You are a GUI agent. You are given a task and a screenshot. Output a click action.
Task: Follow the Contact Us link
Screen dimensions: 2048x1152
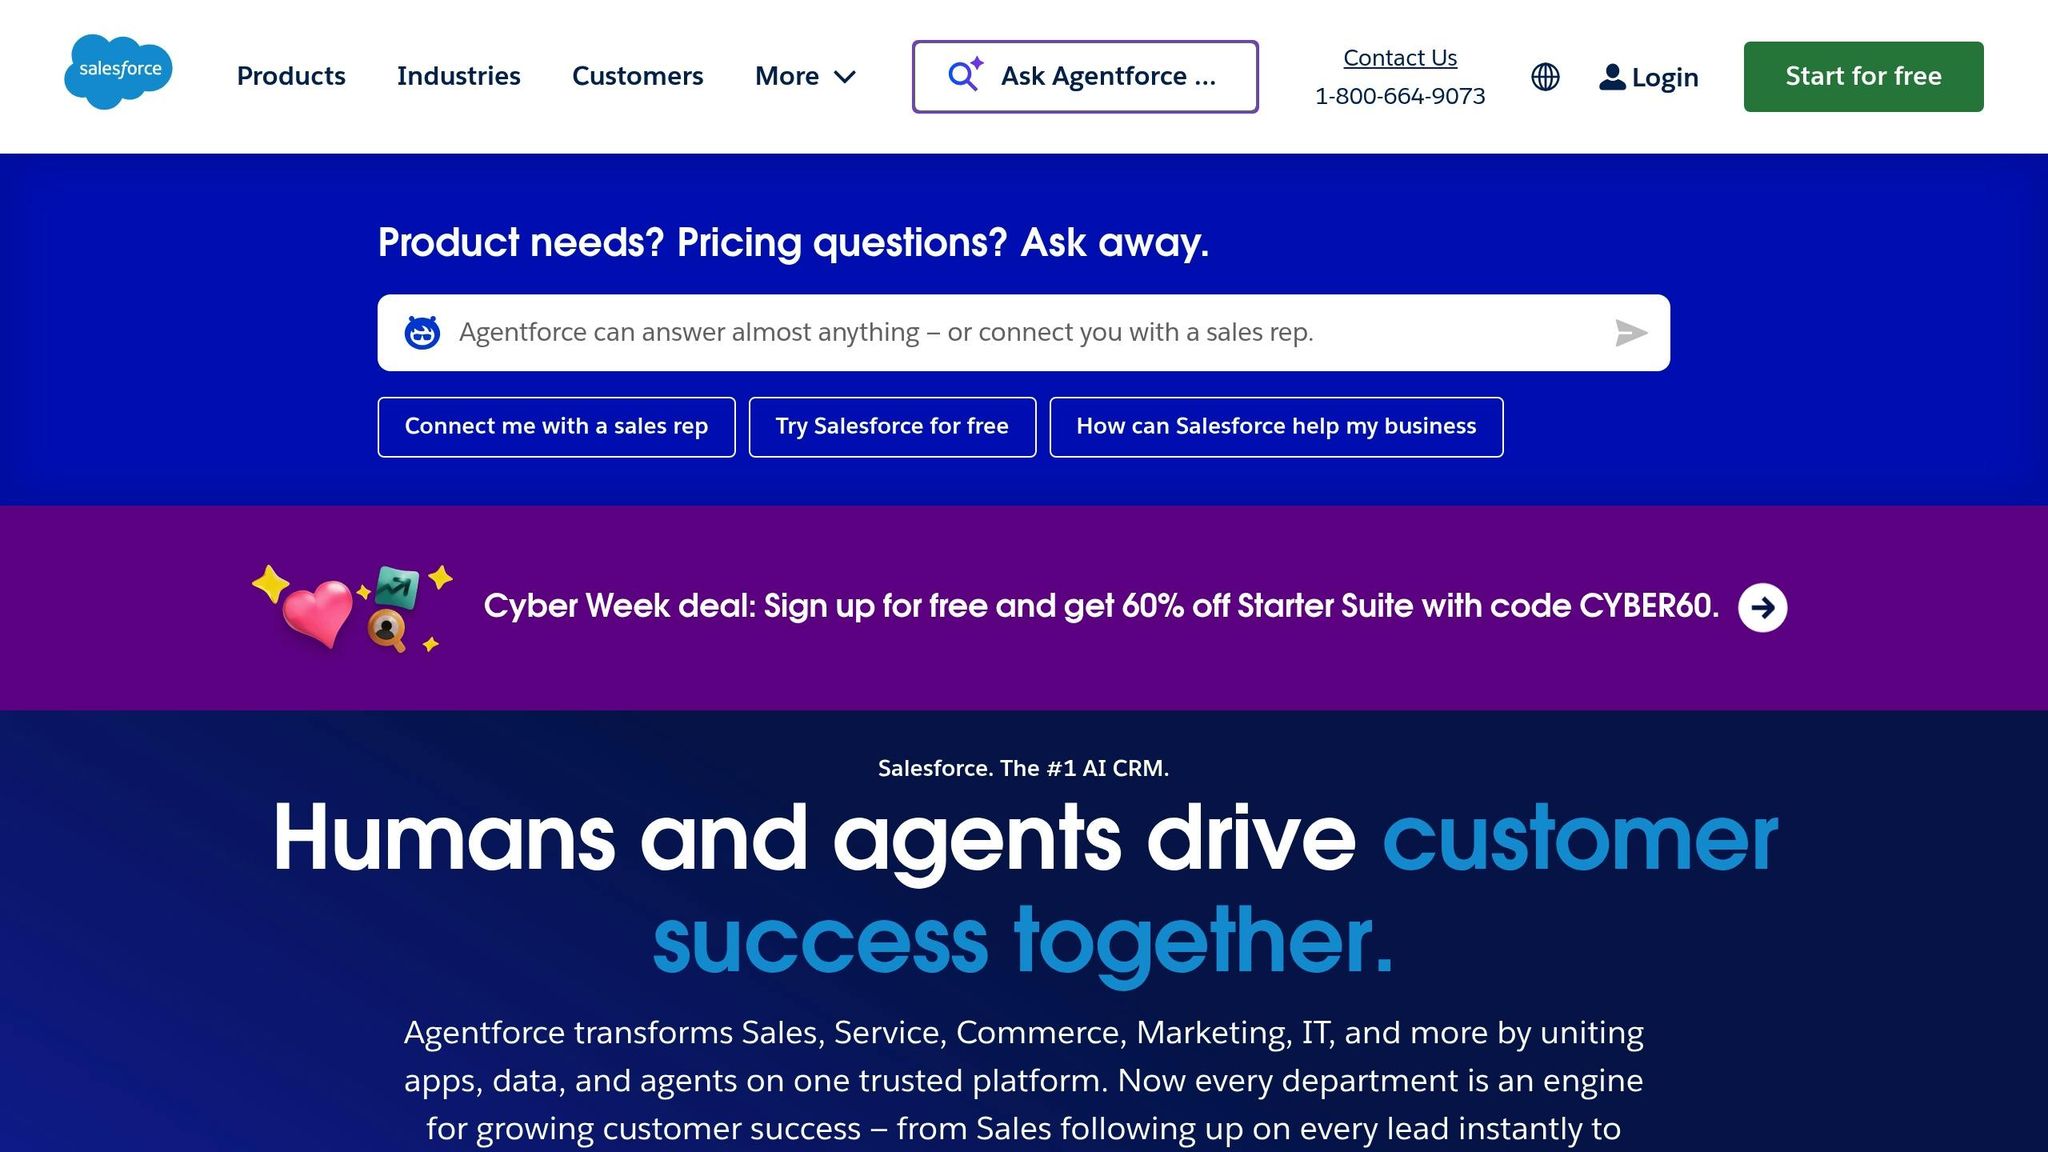tap(1399, 58)
